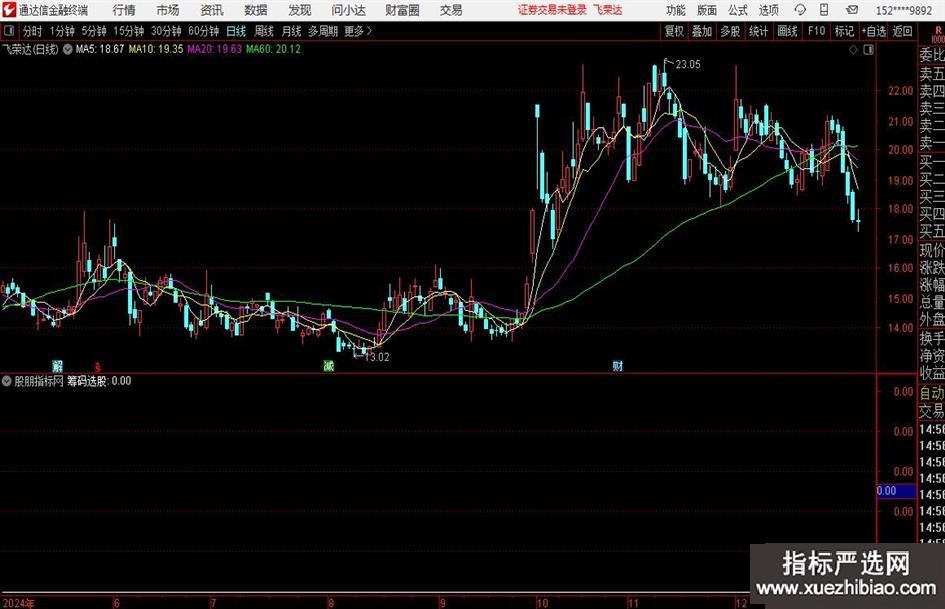945x609 pixels.
Task: Click the MA20: 19.63 label
Action: click(x=215, y=49)
